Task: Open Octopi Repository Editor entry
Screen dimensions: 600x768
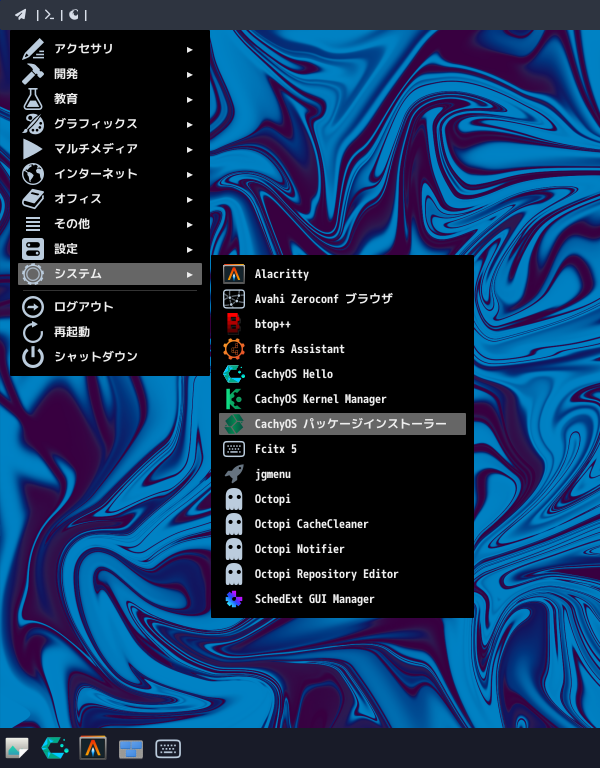Action: [x=342, y=574]
